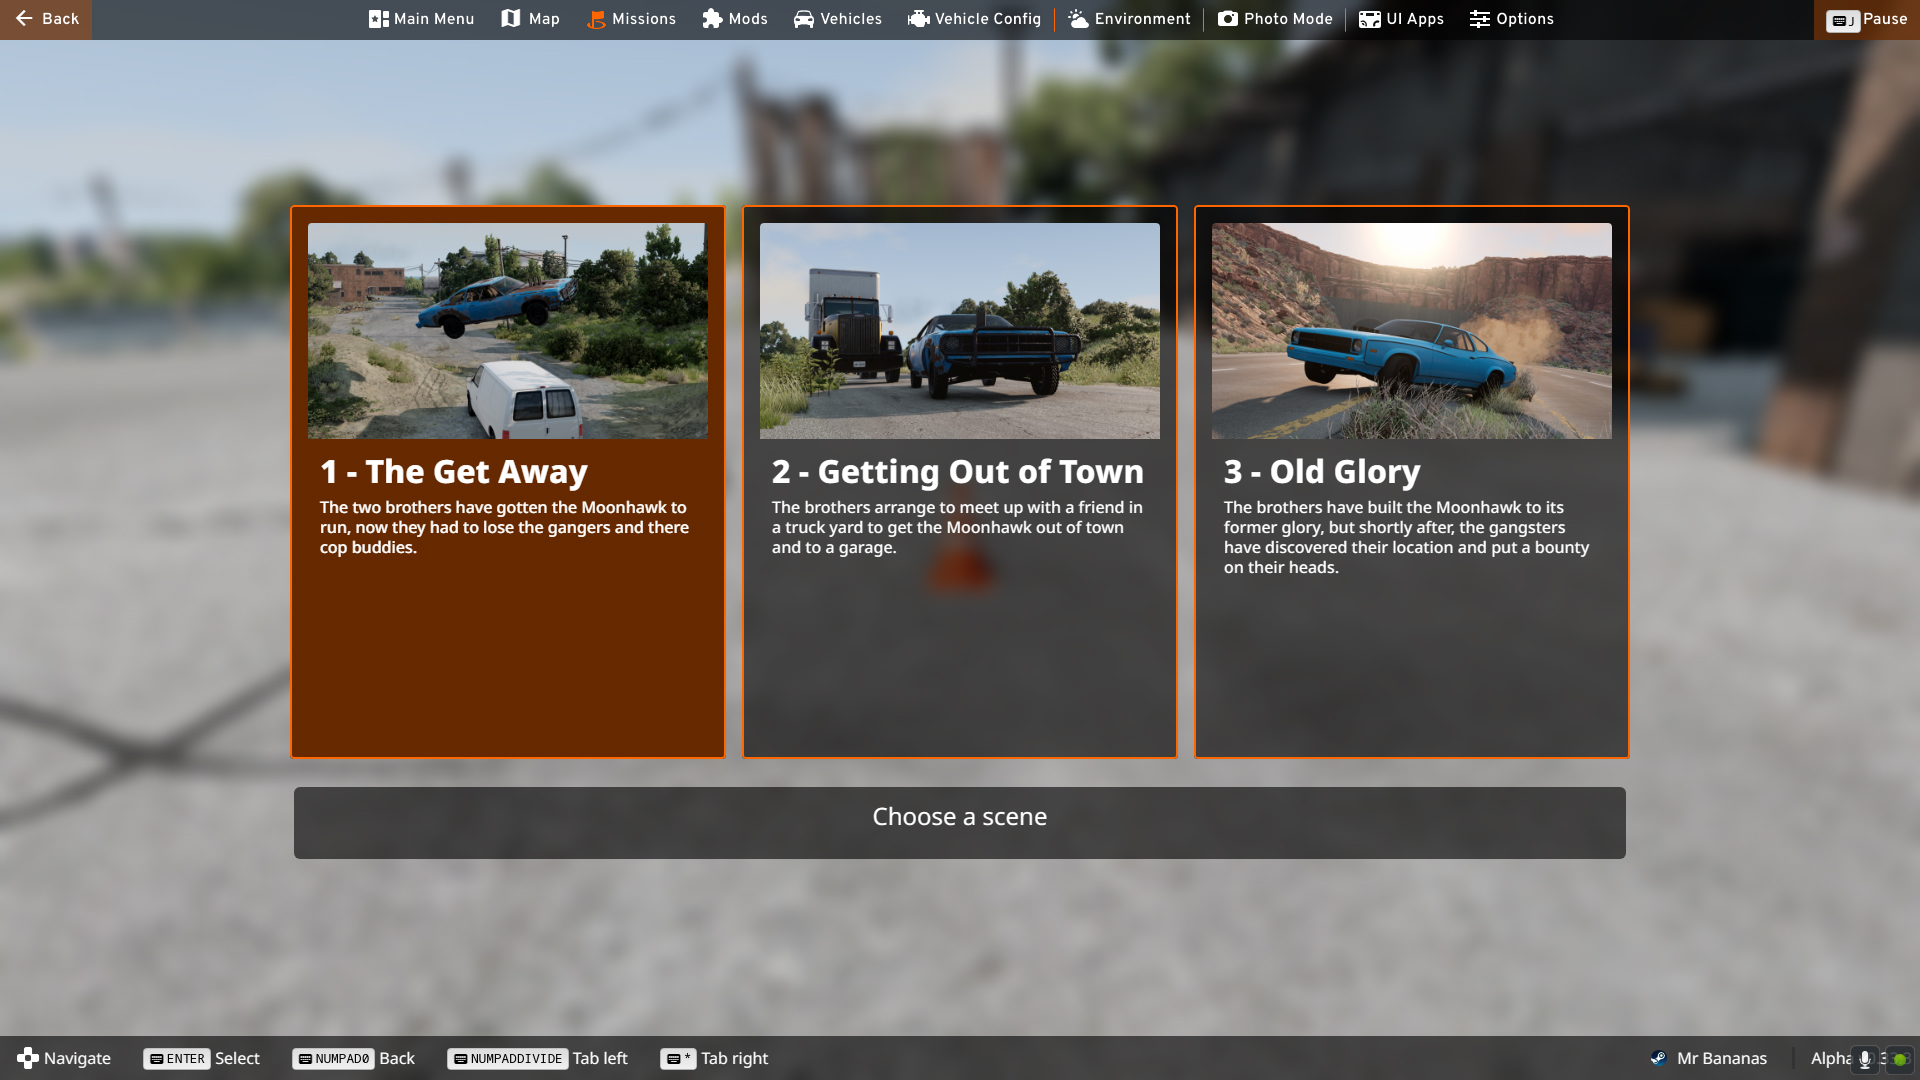
Task: Click the microphone icon in bottom corner
Action: pyautogui.click(x=1864, y=1059)
